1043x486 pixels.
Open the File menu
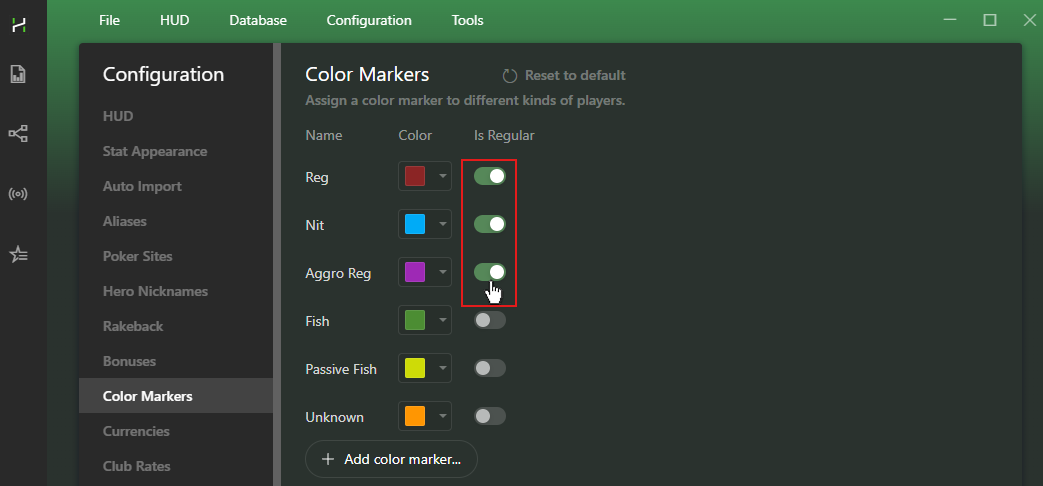109,21
